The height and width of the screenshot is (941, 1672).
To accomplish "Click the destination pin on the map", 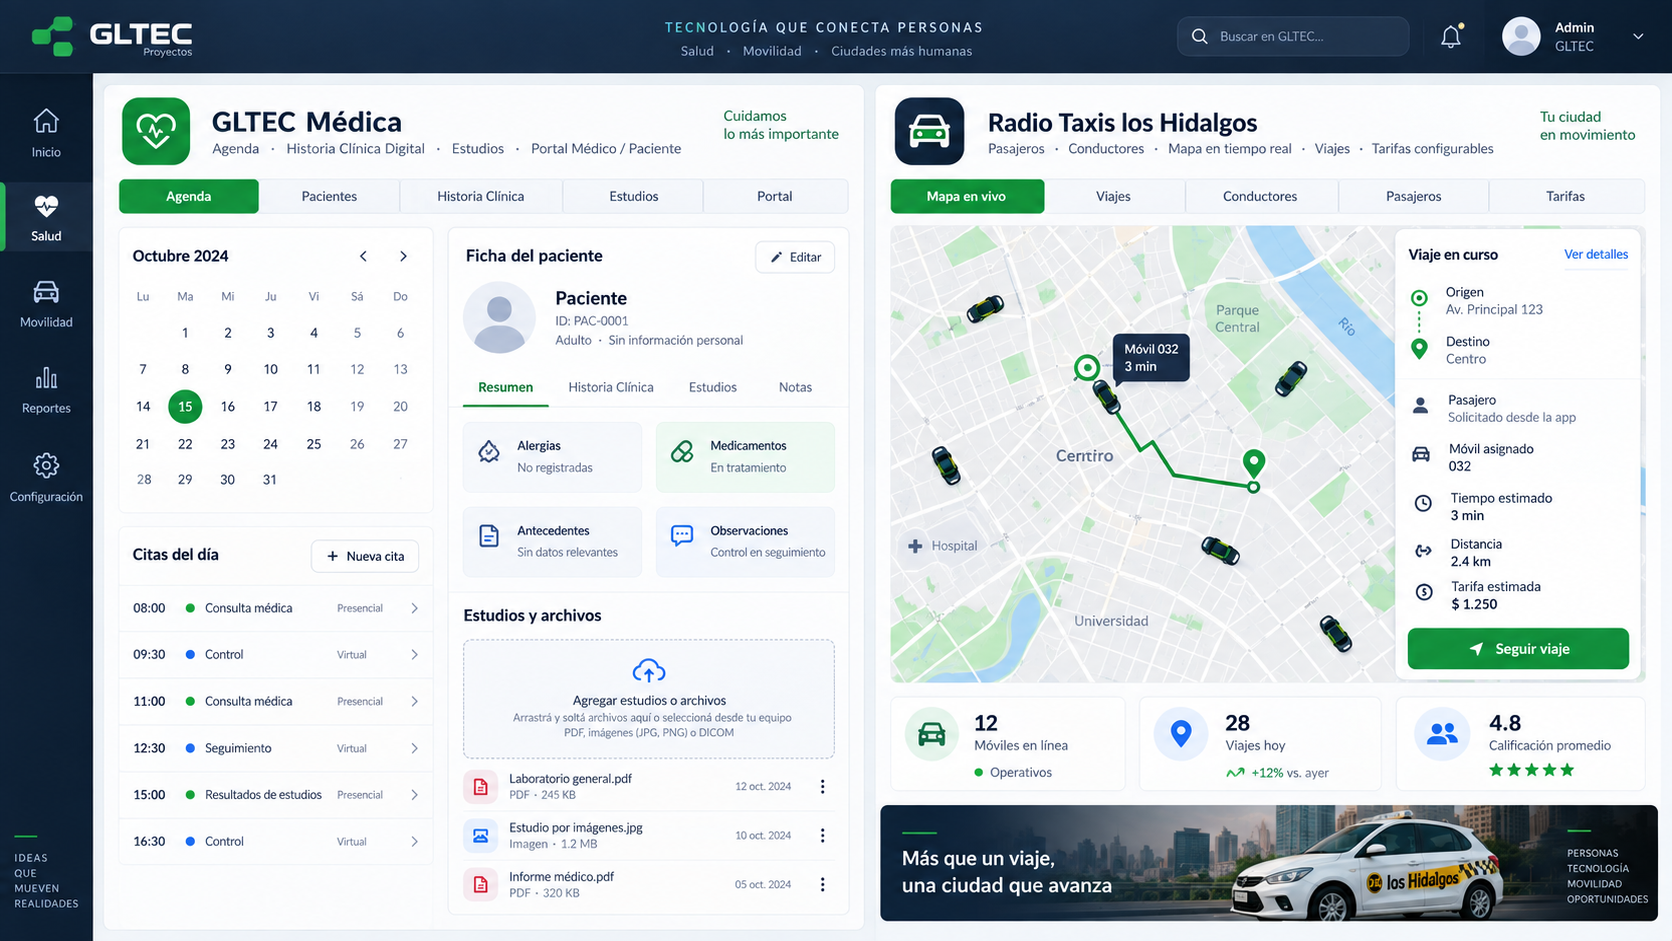I will click(1253, 462).
